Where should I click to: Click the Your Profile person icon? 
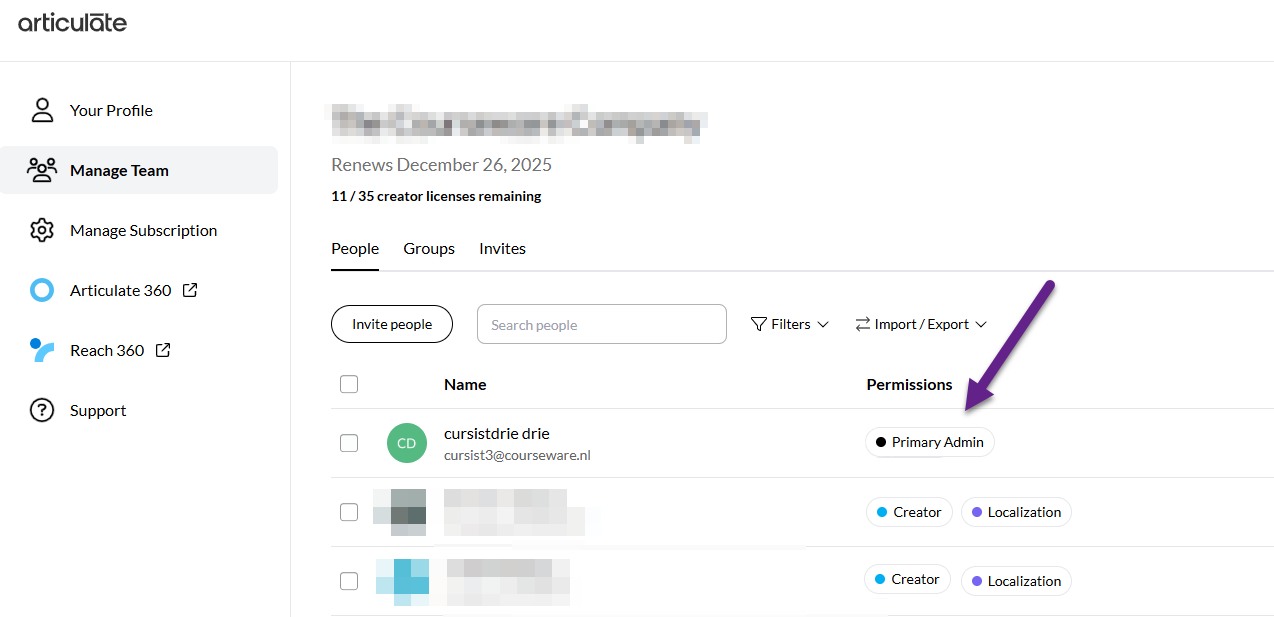(x=42, y=110)
